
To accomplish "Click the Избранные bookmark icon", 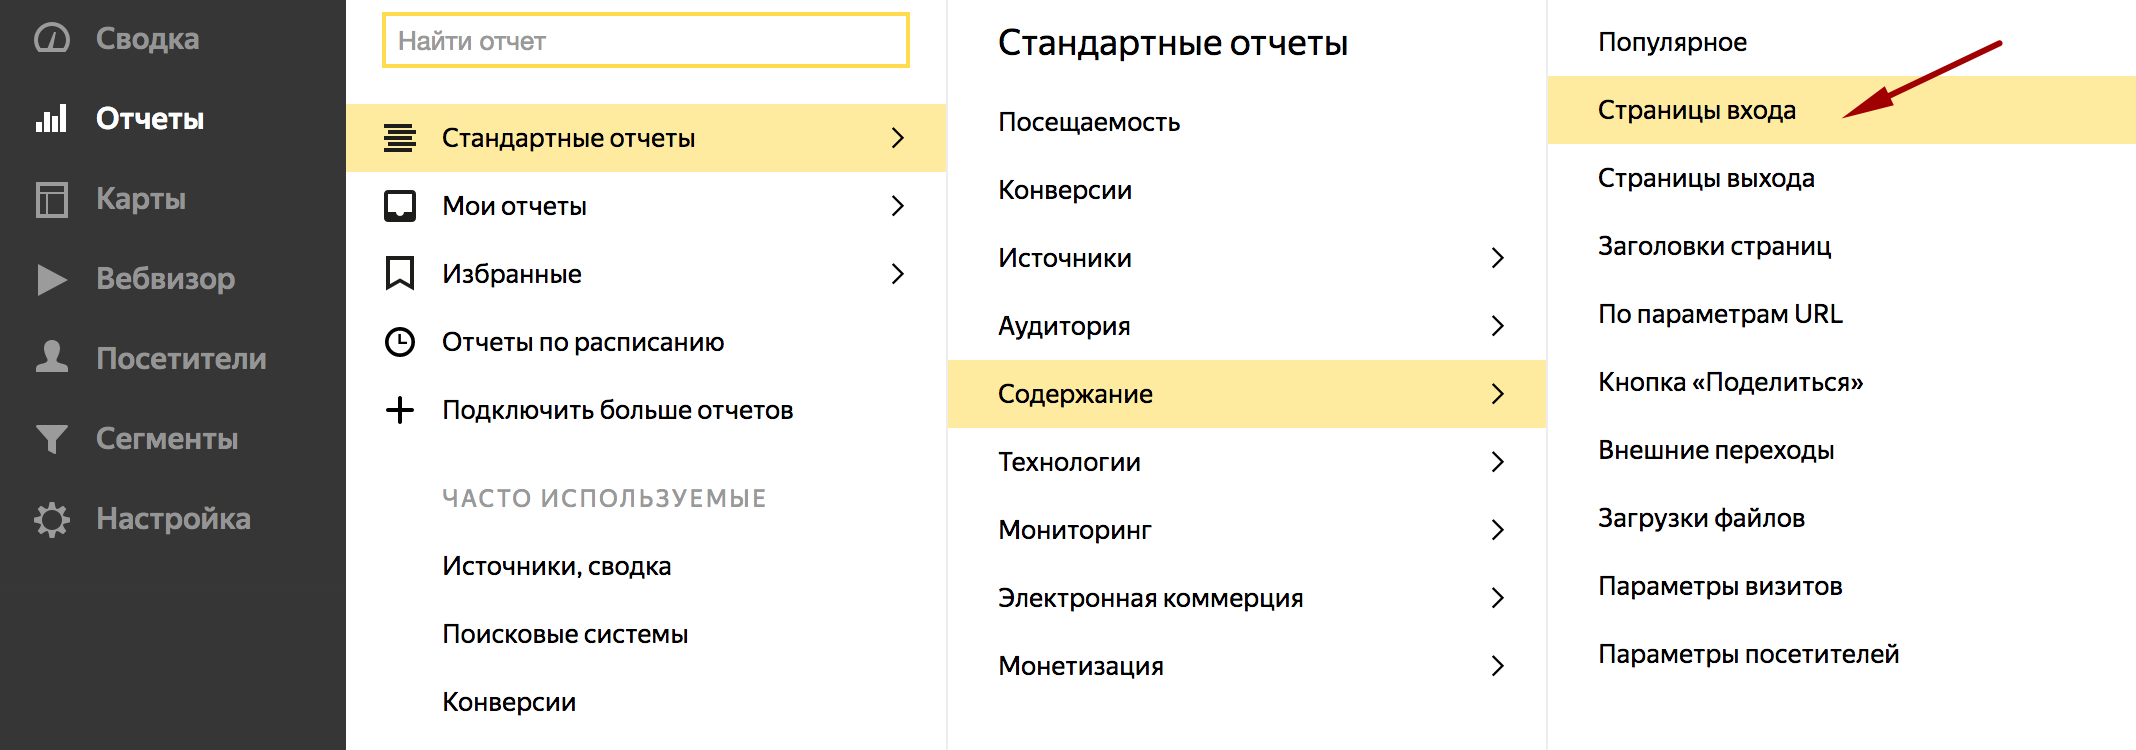I will pyautogui.click(x=400, y=273).
